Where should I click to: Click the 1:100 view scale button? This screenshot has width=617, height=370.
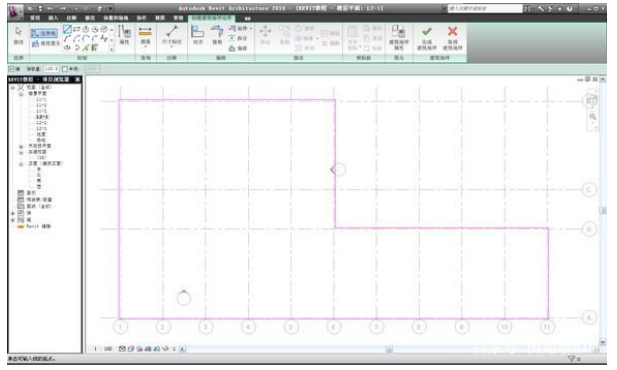point(103,349)
